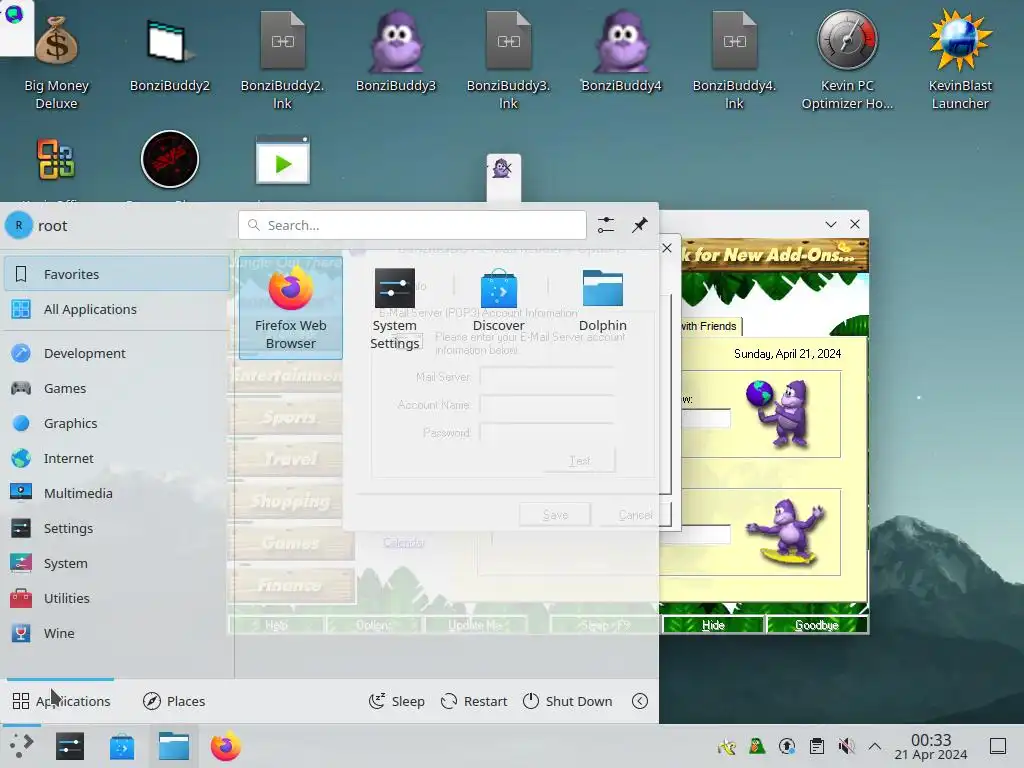Open the Office-style colored squares desktop icon
This screenshot has height=768, width=1024.
[56, 159]
